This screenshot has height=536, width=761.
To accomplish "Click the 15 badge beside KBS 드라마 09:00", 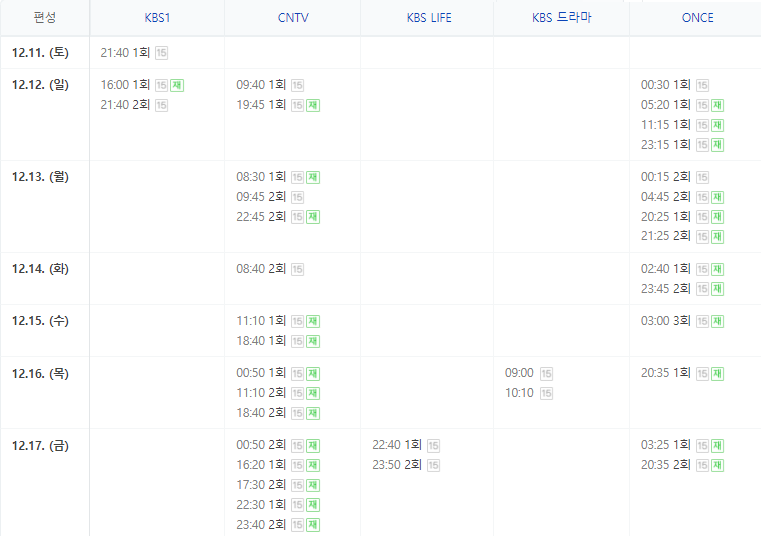I will 546,374.
